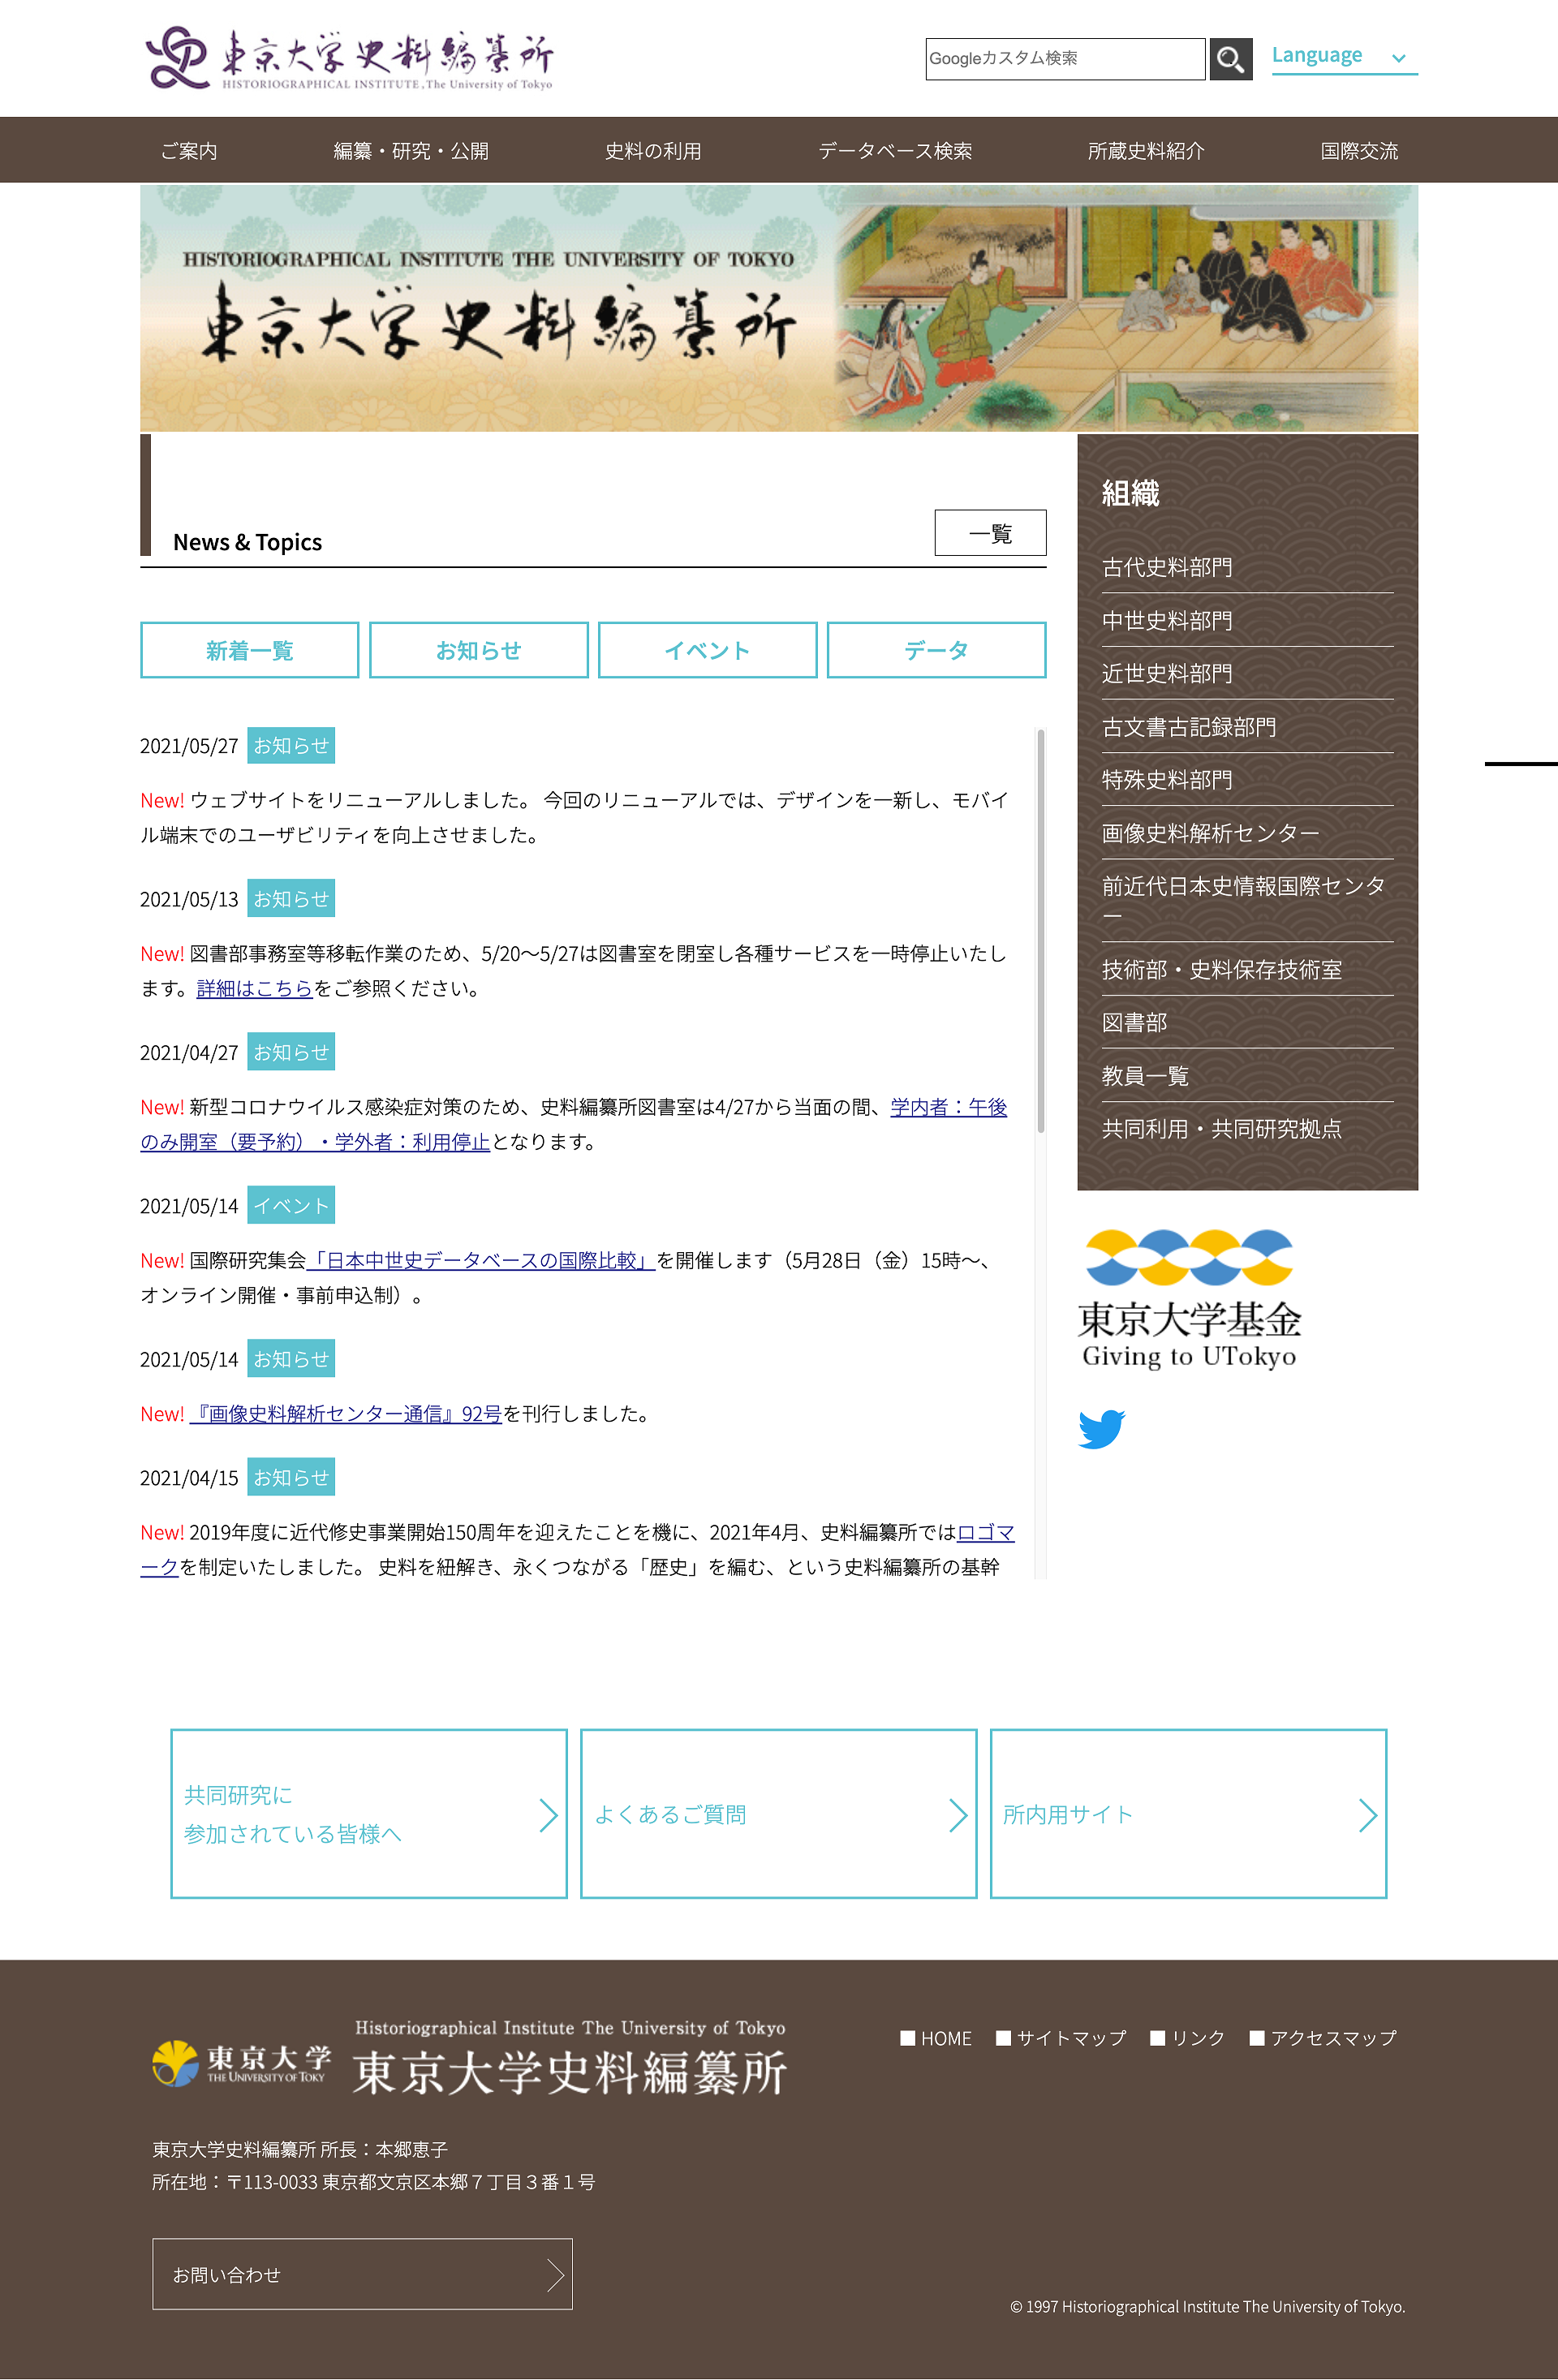Open the 学内者：午後のみ開室 library notice link
Viewport: 1558px width, 2380px height.
(948, 1107)
